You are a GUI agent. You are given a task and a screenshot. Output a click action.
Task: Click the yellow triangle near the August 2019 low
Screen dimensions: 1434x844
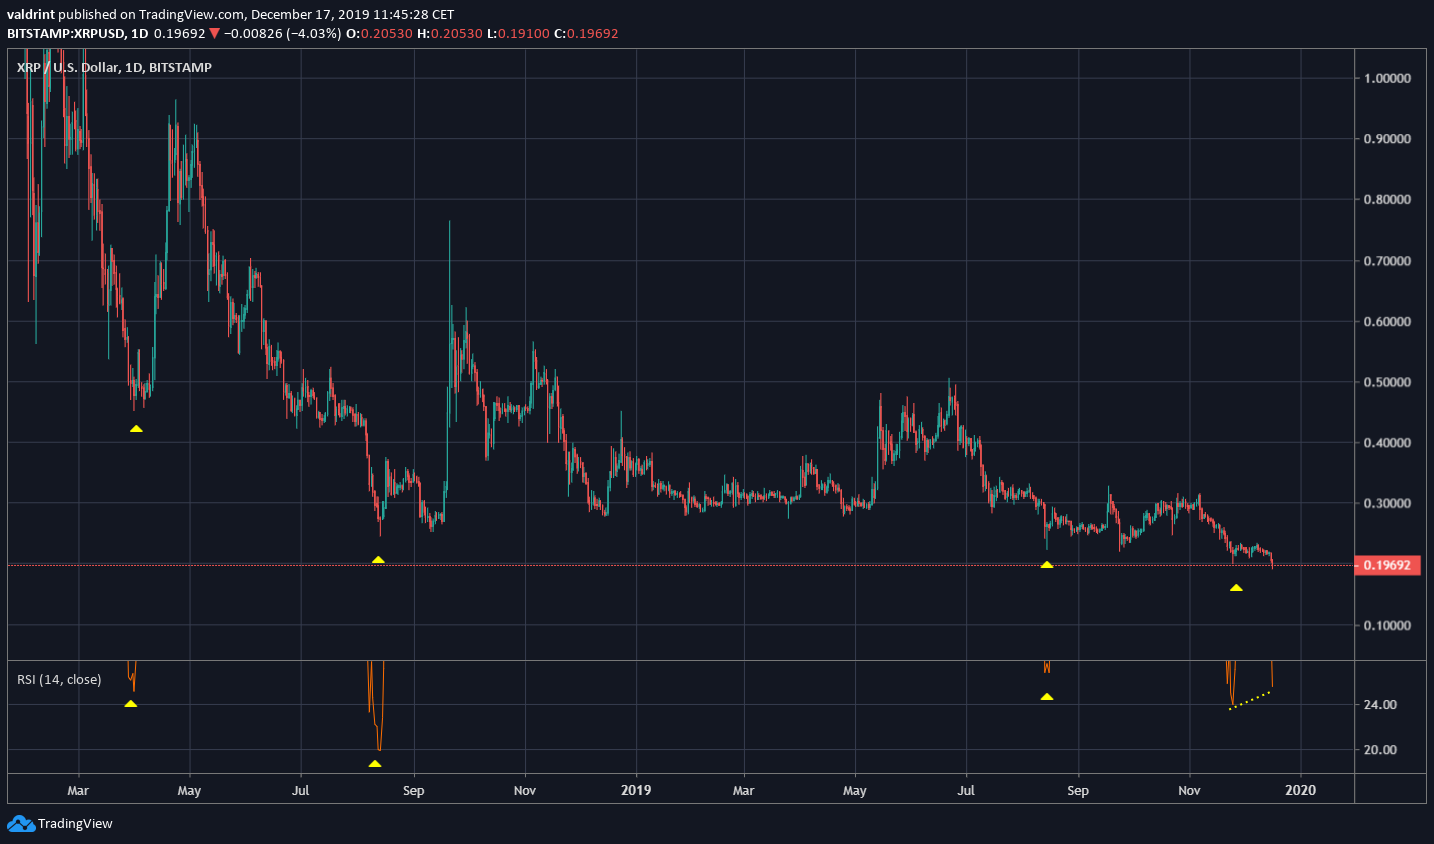pos(1046,565)
